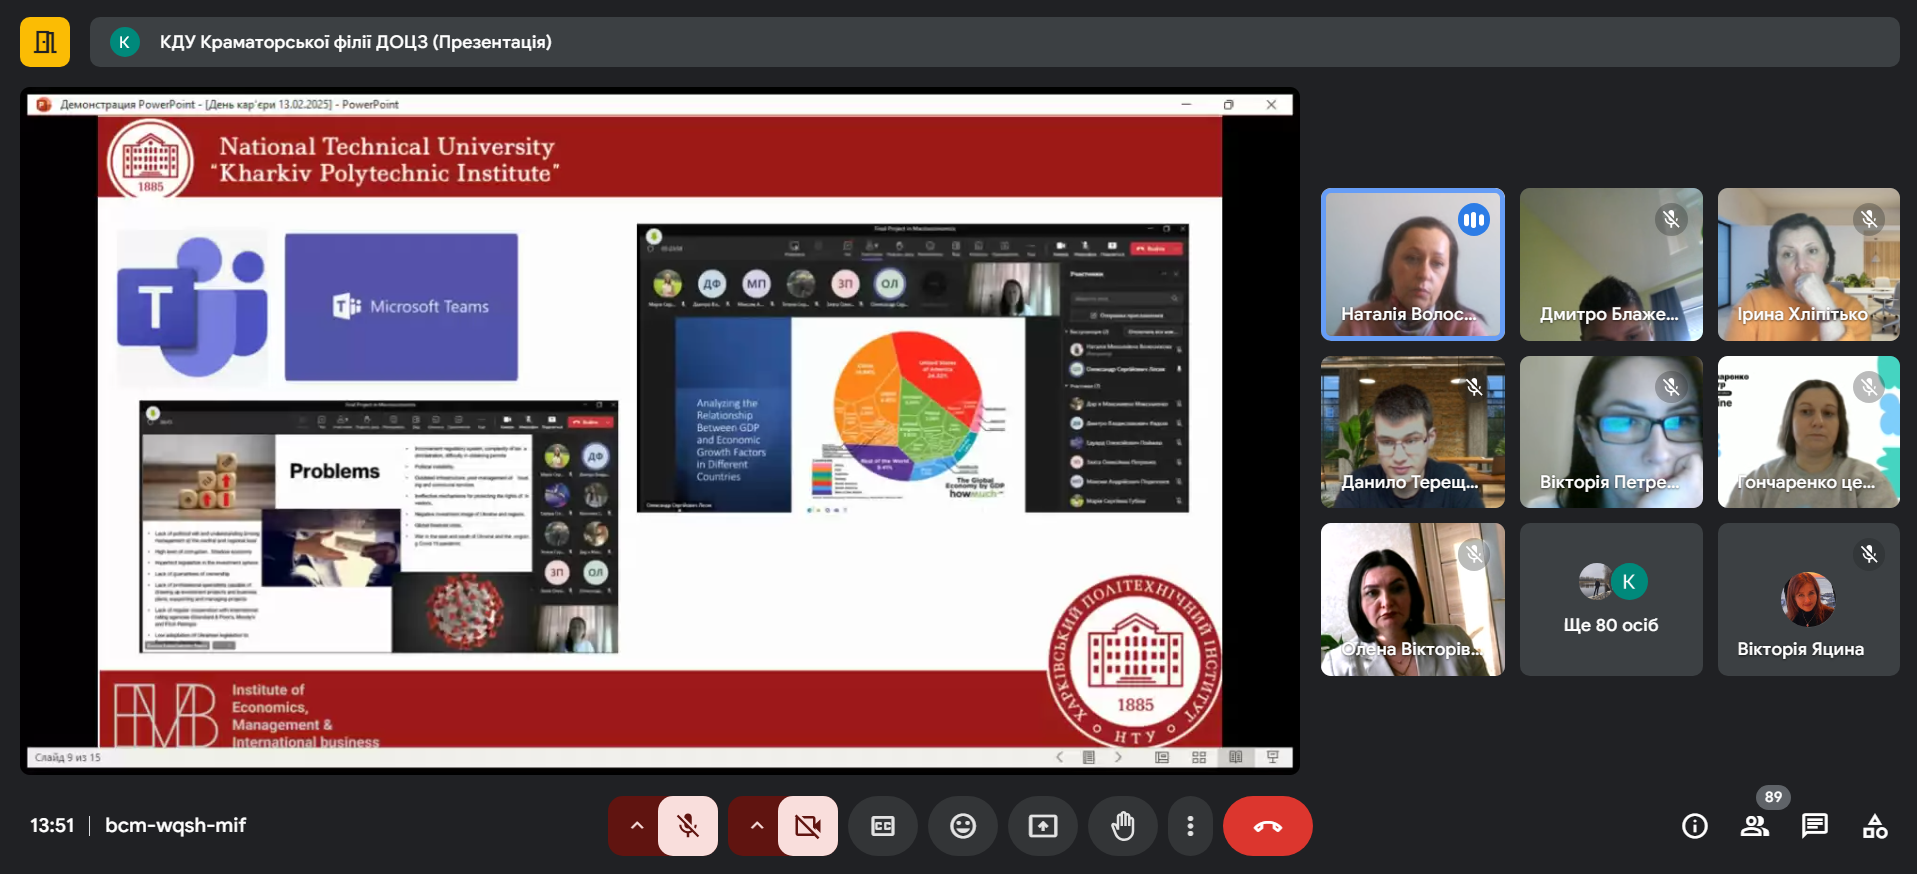Click the present screen icon
This screenshot has width=1917, height=874.
(1043, 826)
